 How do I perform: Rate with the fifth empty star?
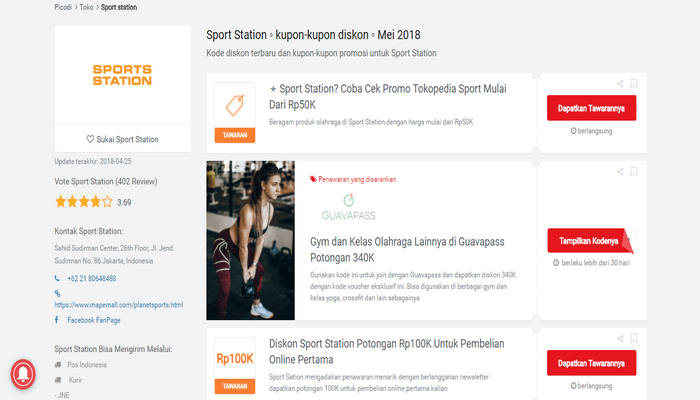point(107,202)
